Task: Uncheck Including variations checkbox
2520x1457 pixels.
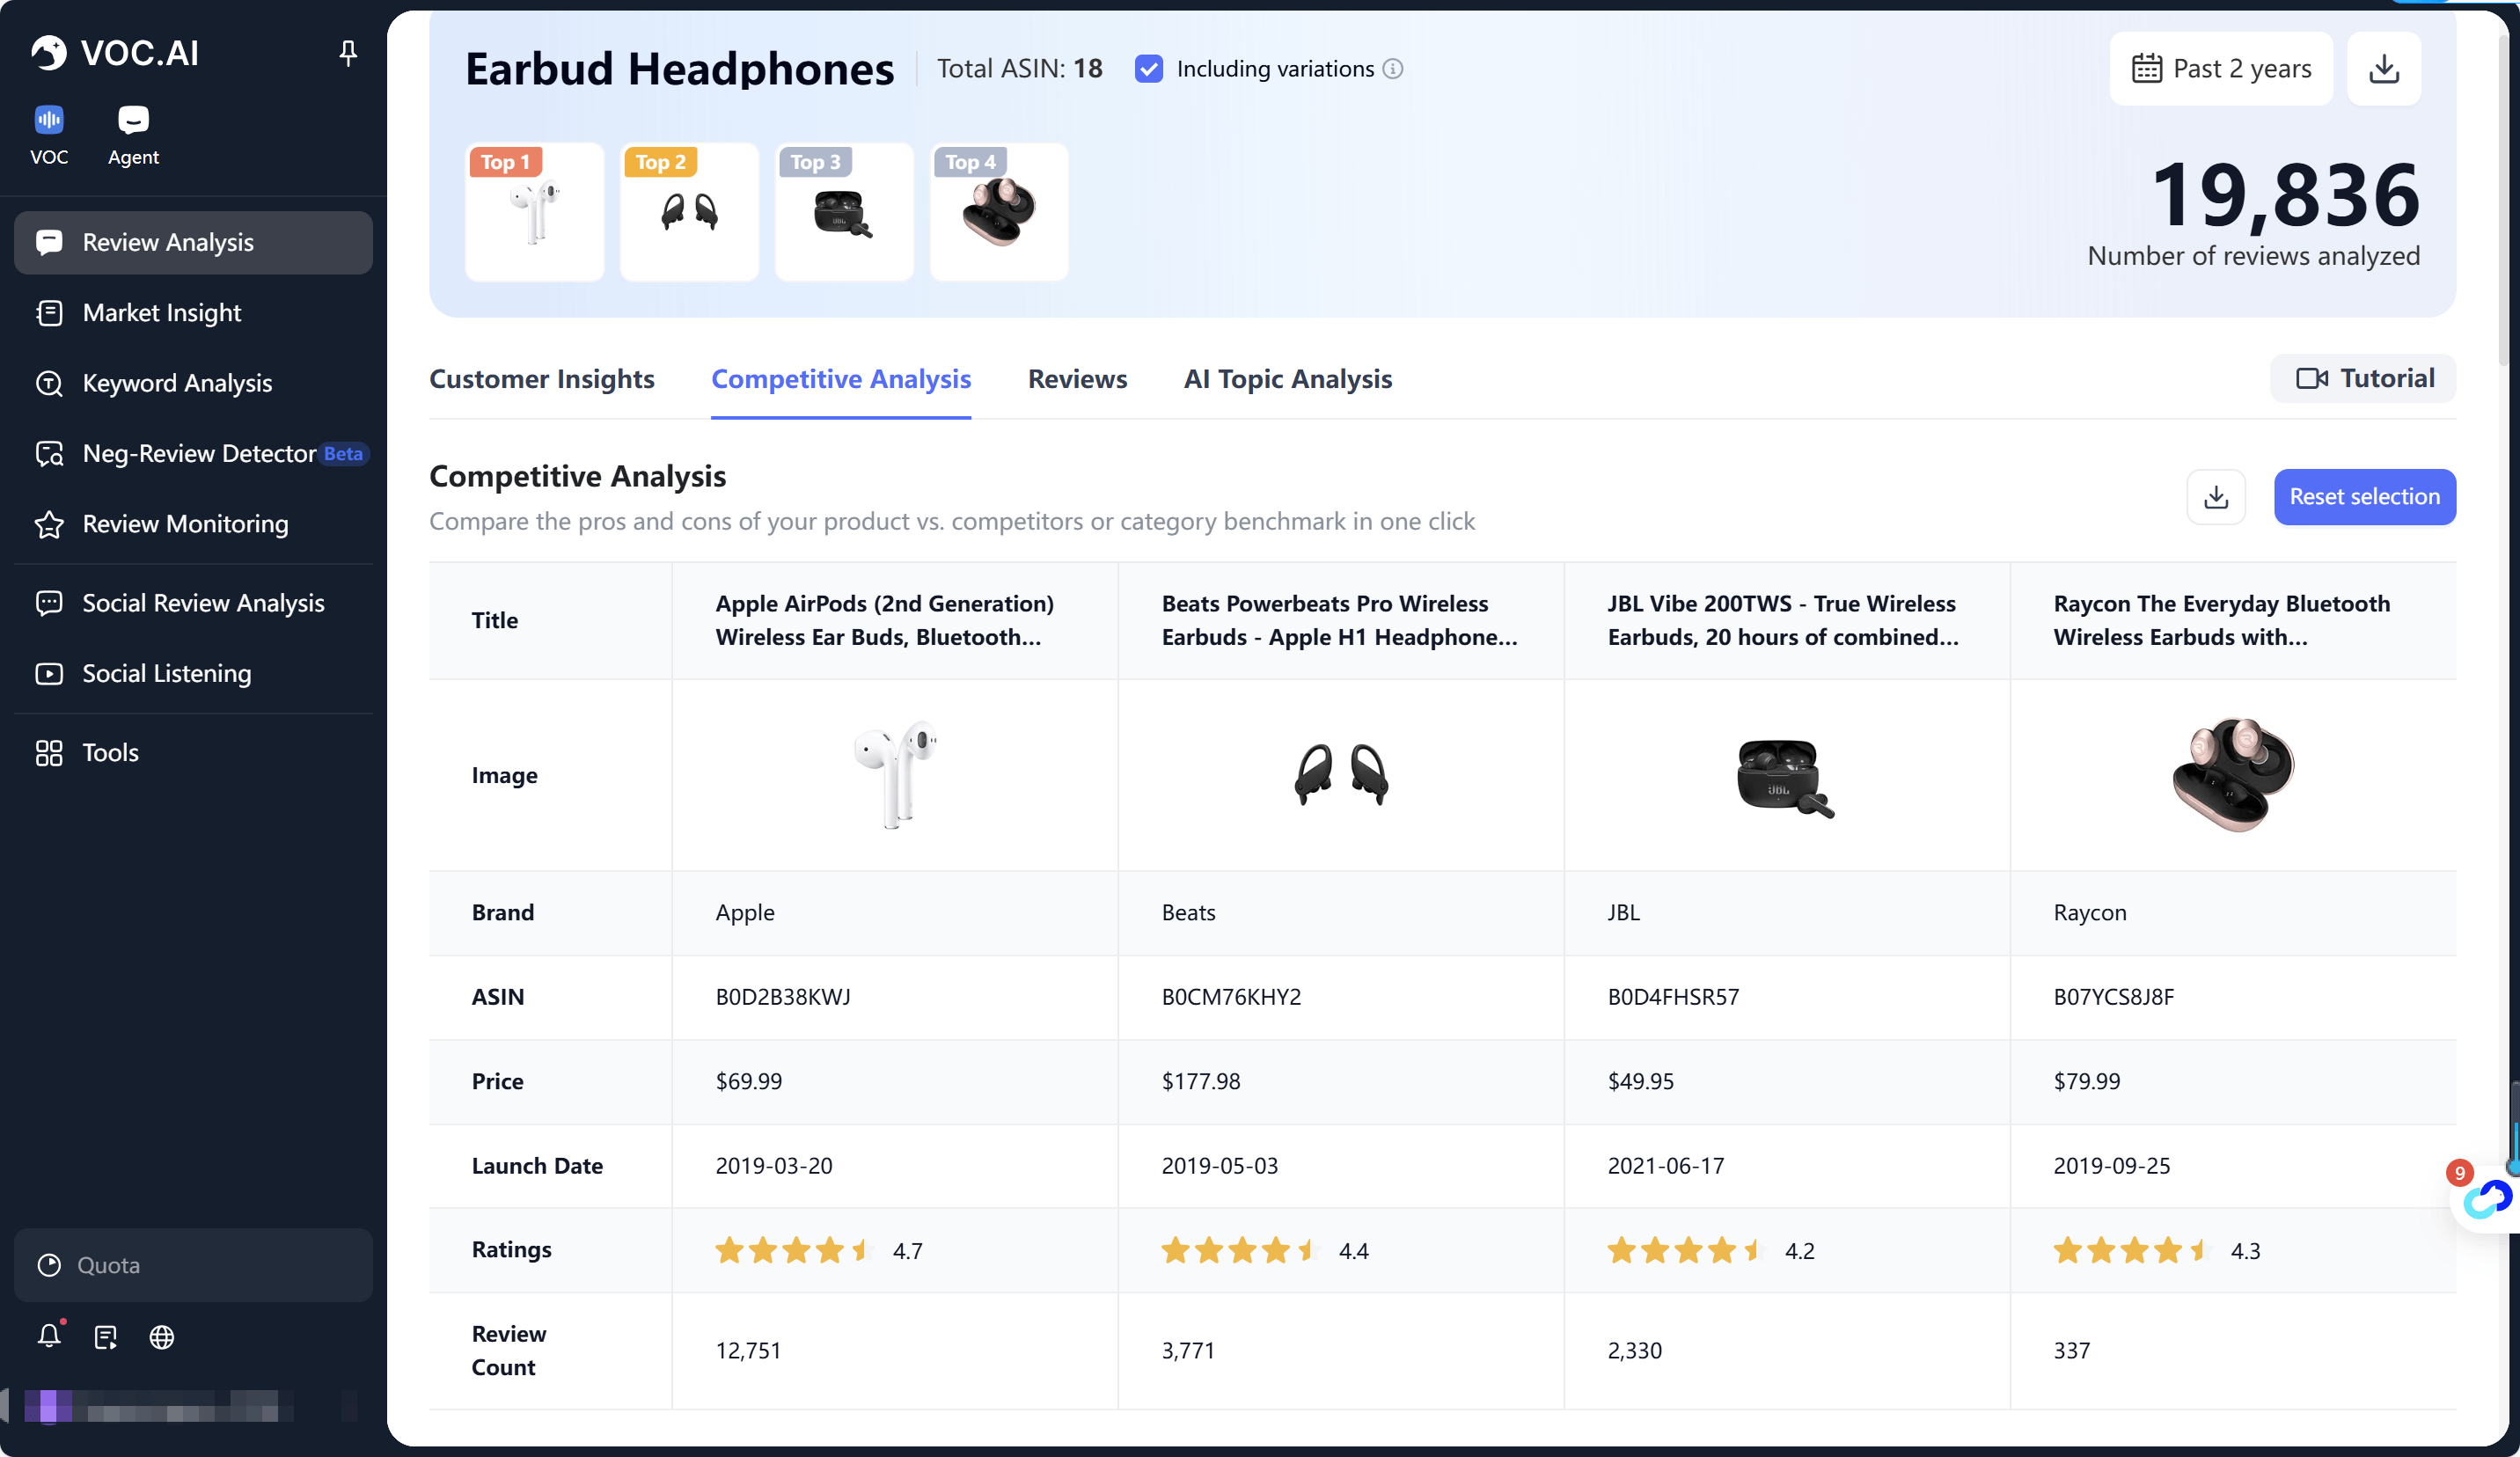Action: pos(1149,69)
